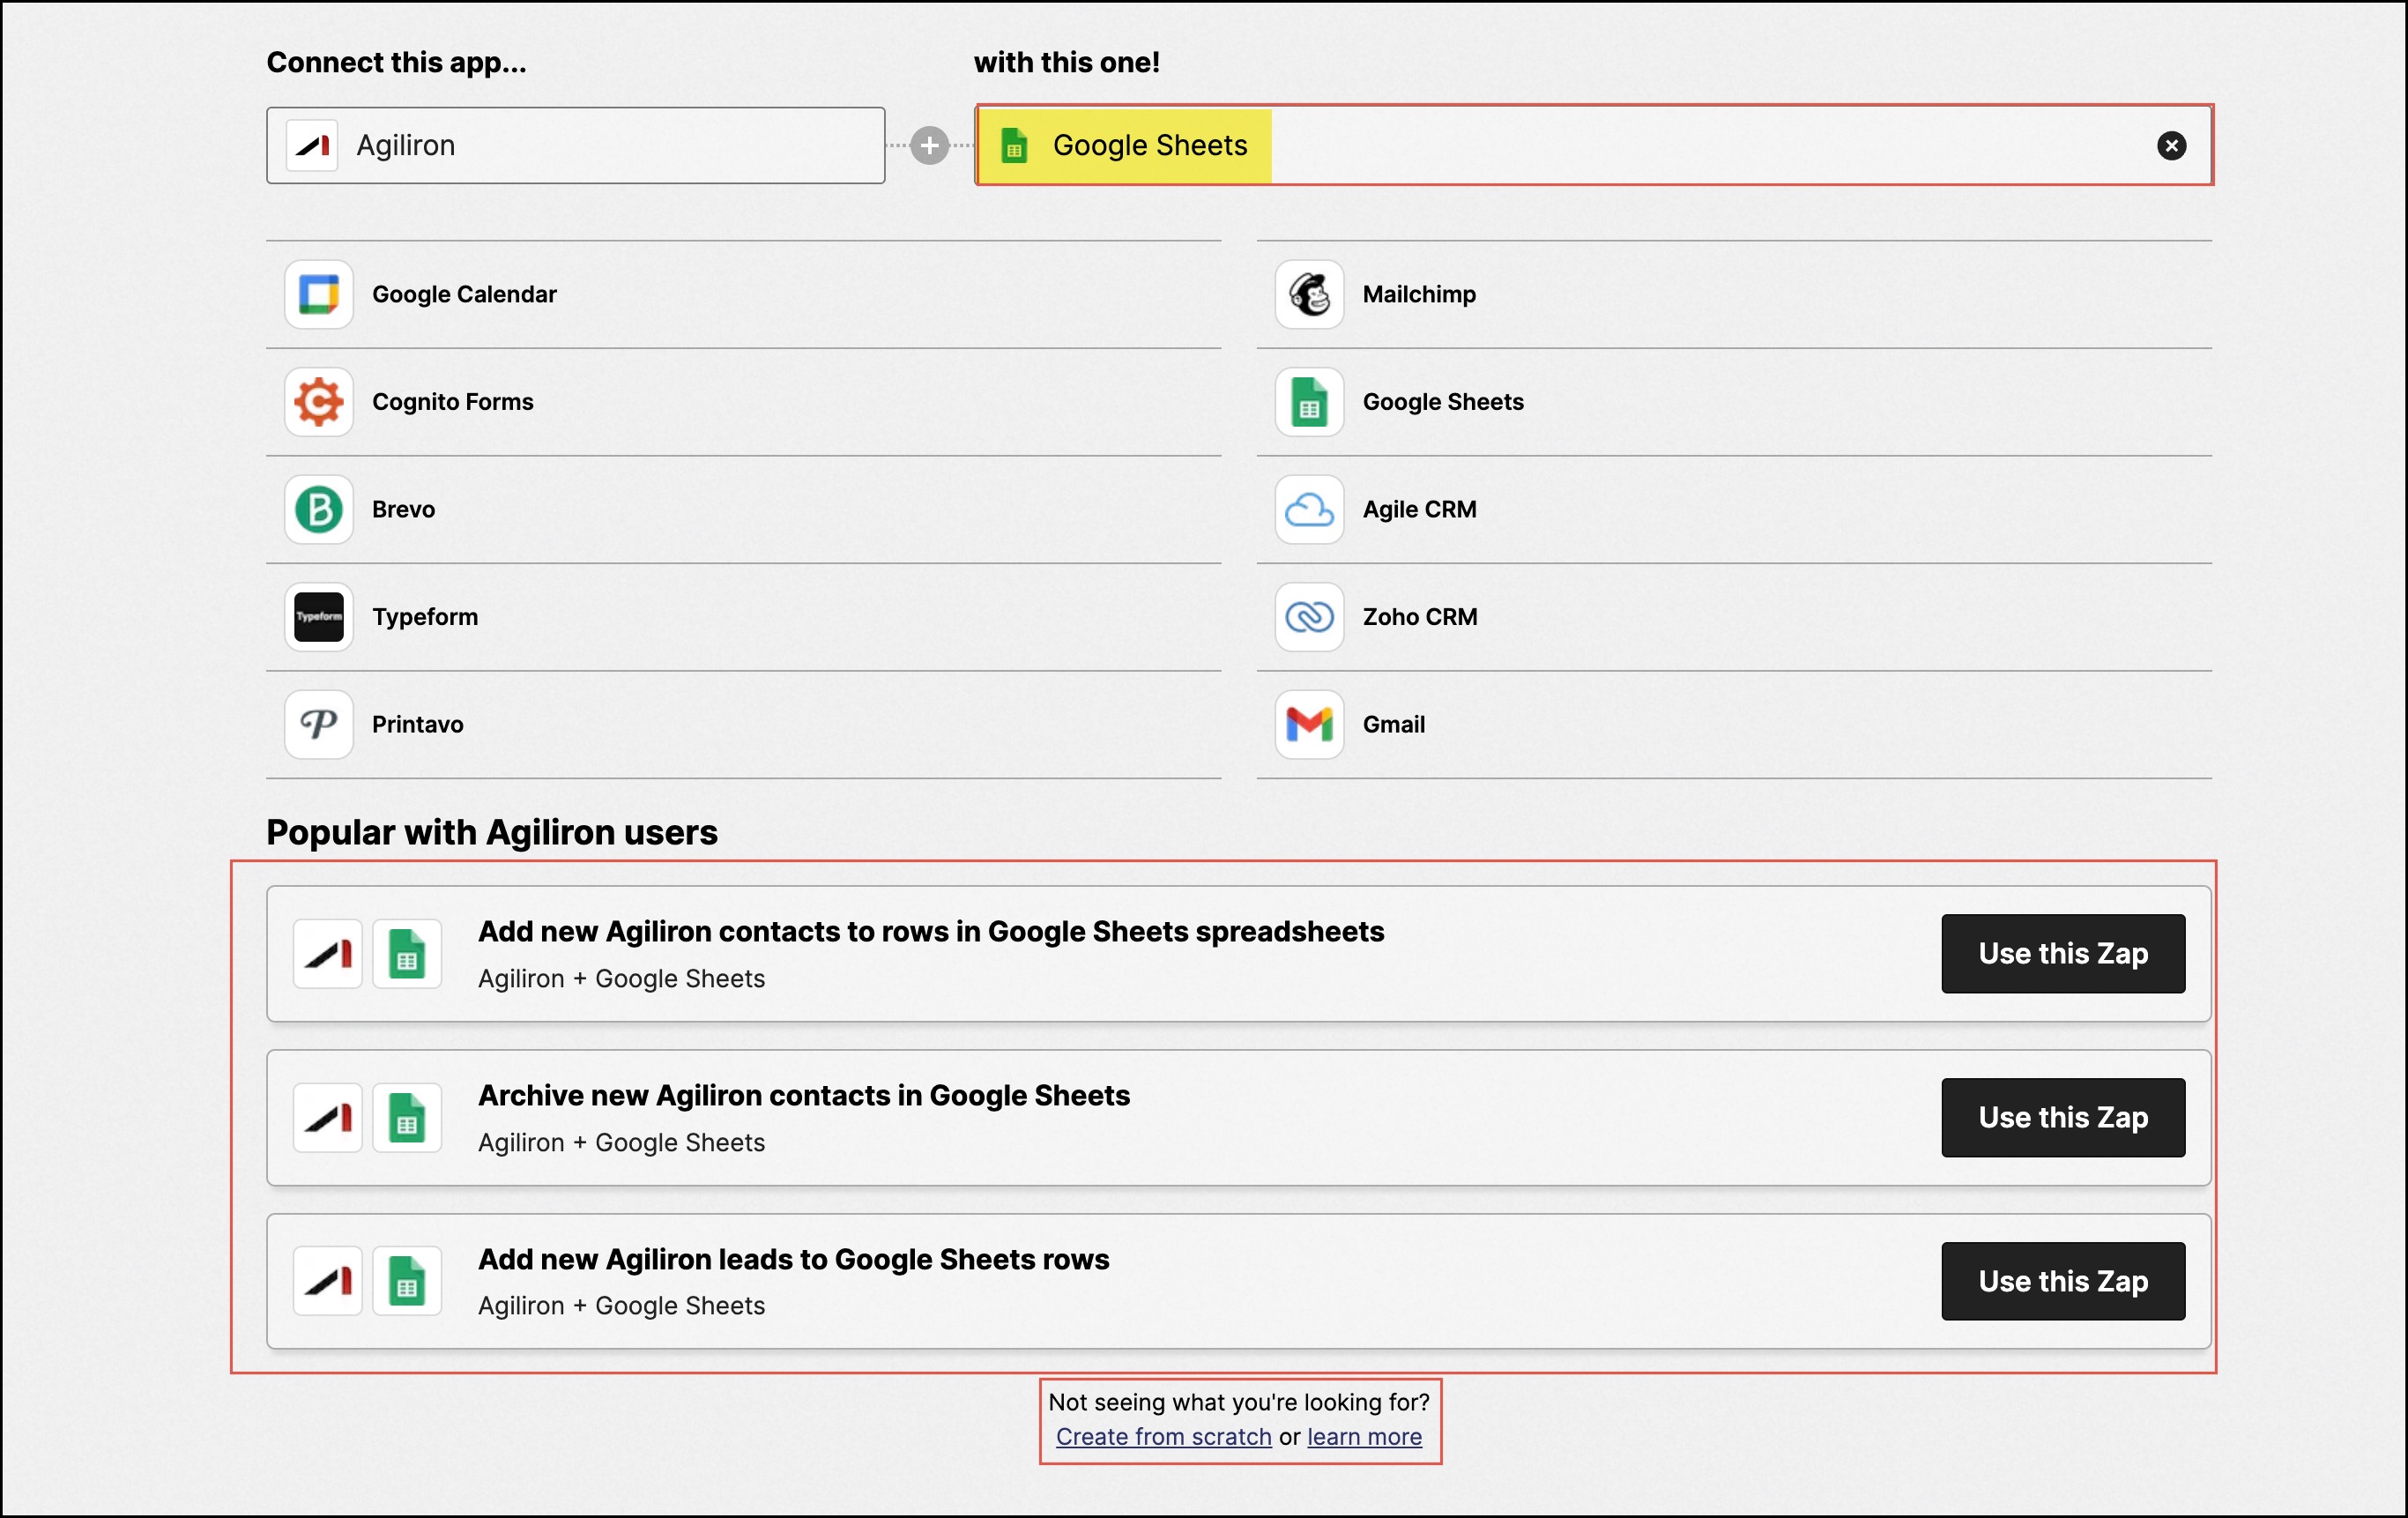Select Google Sheets in the app list
2408x1518 pixels.
click(x=1442, y=402)
